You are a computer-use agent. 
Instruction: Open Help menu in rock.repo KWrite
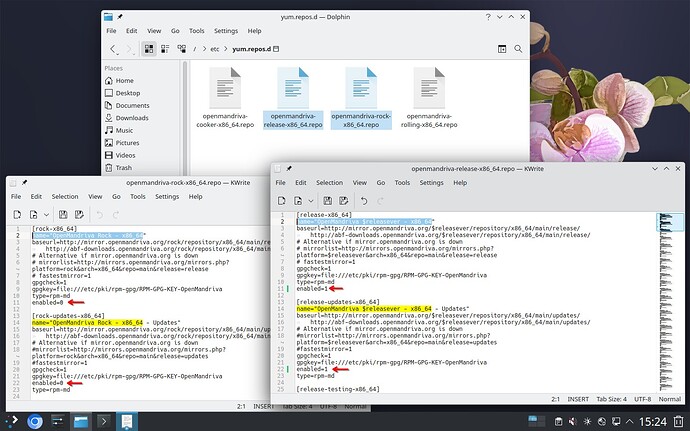[195, 196]
